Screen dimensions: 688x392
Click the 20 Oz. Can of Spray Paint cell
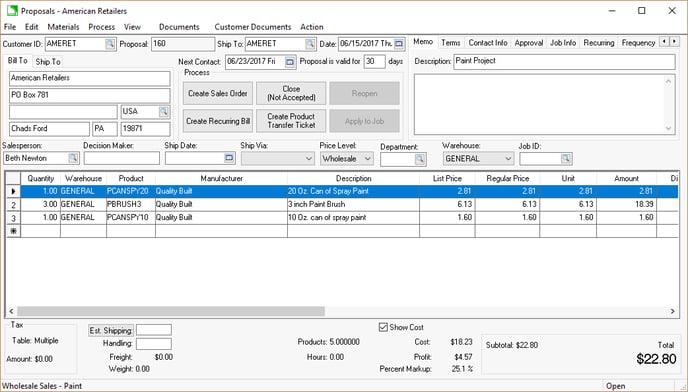coord(353,191)
